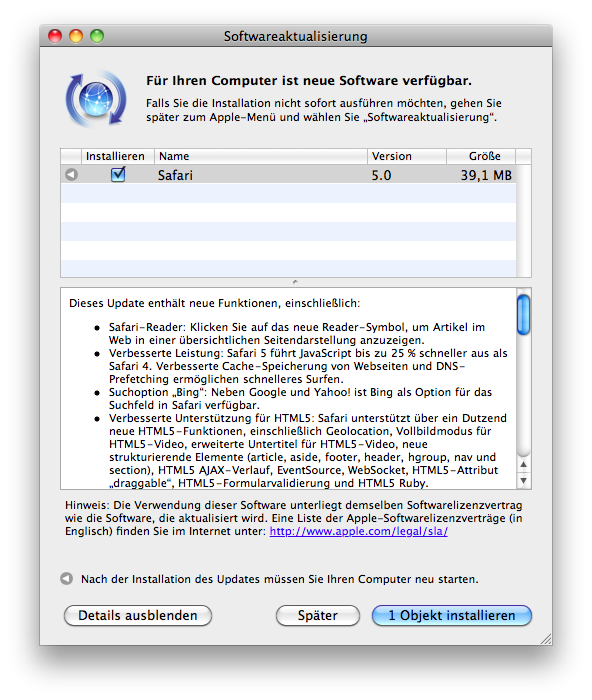
Task: Close the Softwareaktualisierung window
Action: pos(55,36)
